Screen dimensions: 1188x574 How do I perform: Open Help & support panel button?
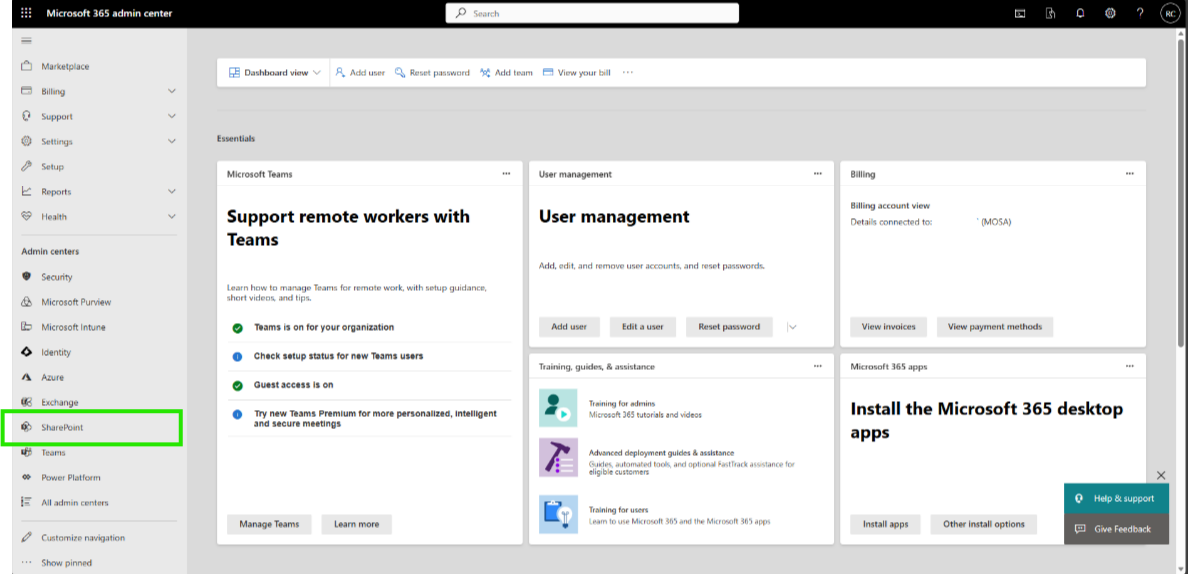[x=1116, y=498]
